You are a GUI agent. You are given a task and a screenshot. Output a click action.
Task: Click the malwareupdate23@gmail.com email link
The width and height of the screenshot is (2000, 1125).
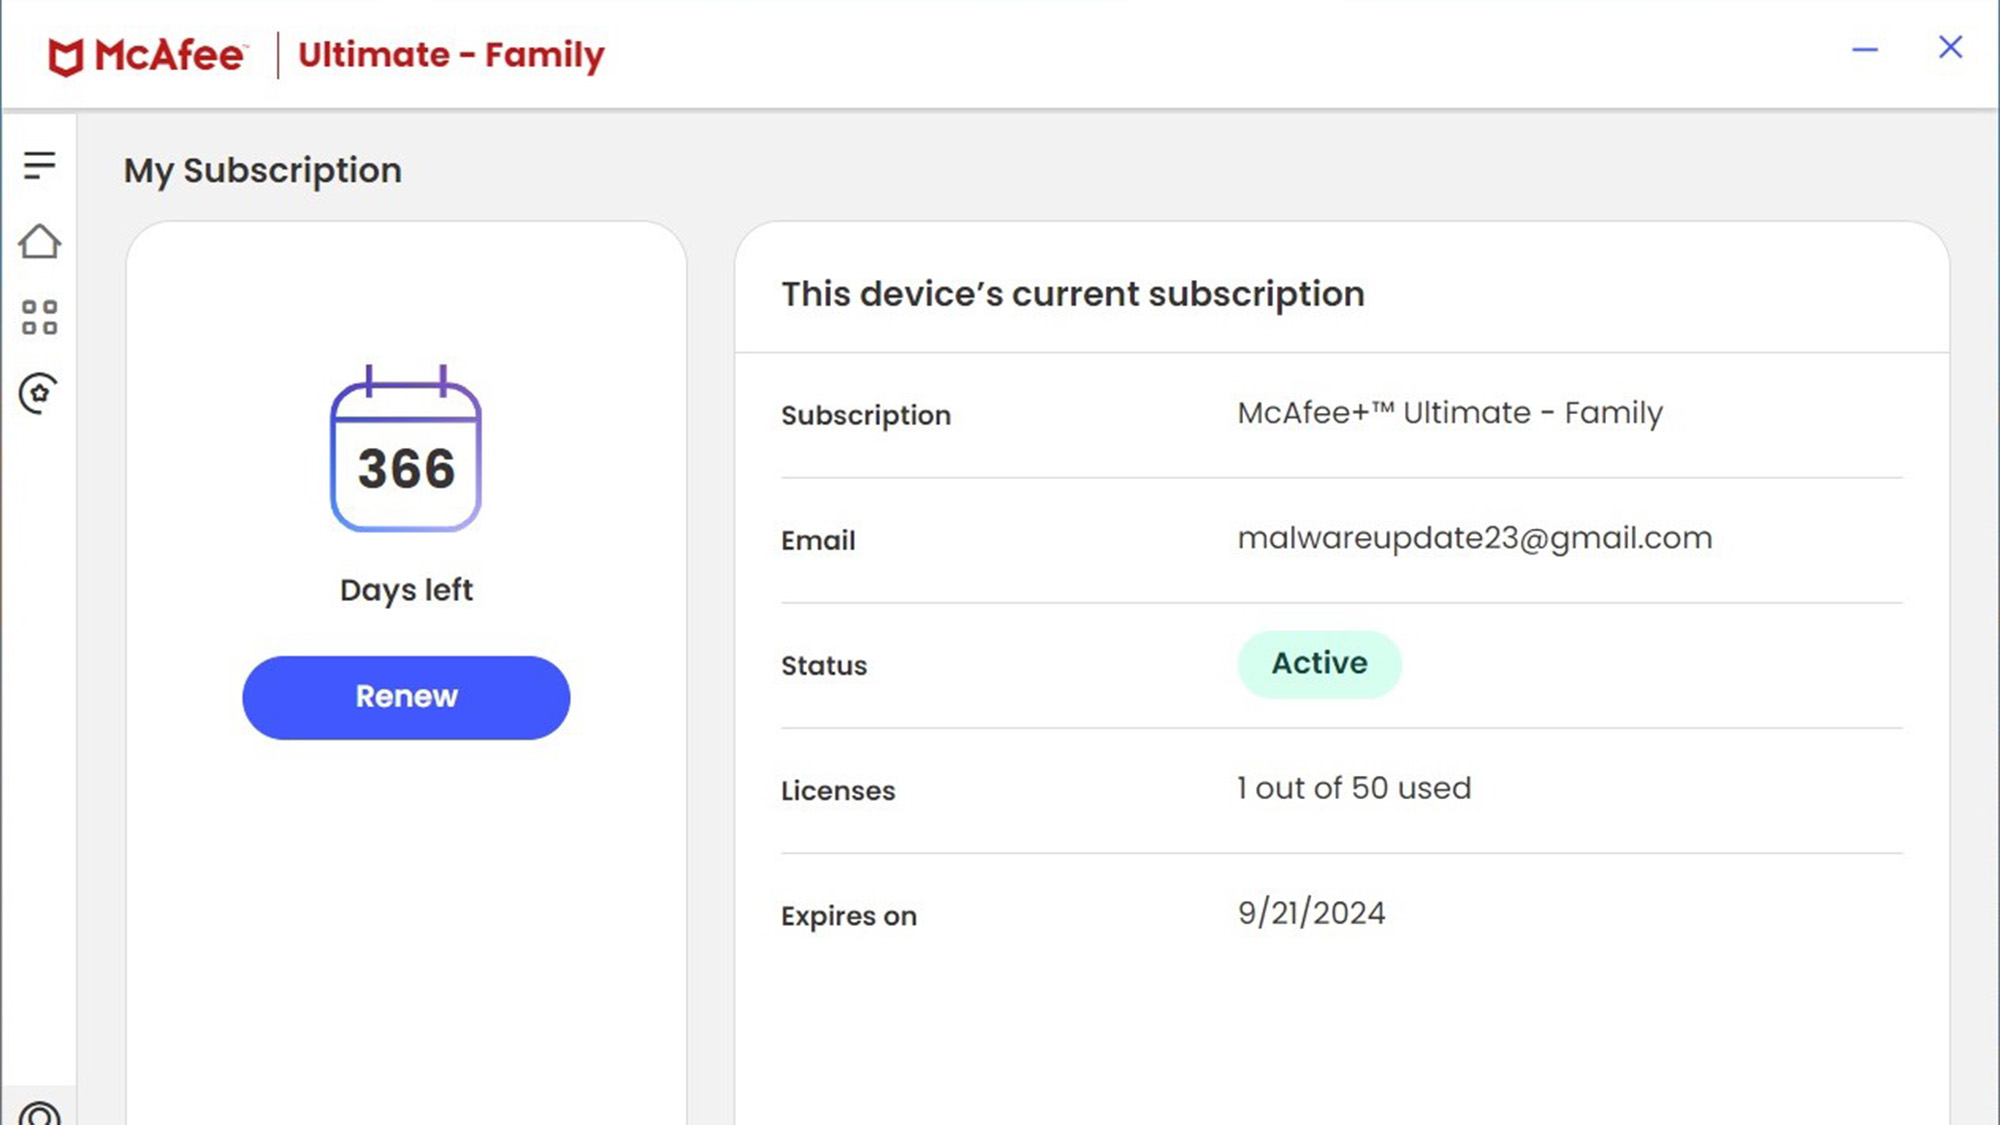[x=1474, y=538]
